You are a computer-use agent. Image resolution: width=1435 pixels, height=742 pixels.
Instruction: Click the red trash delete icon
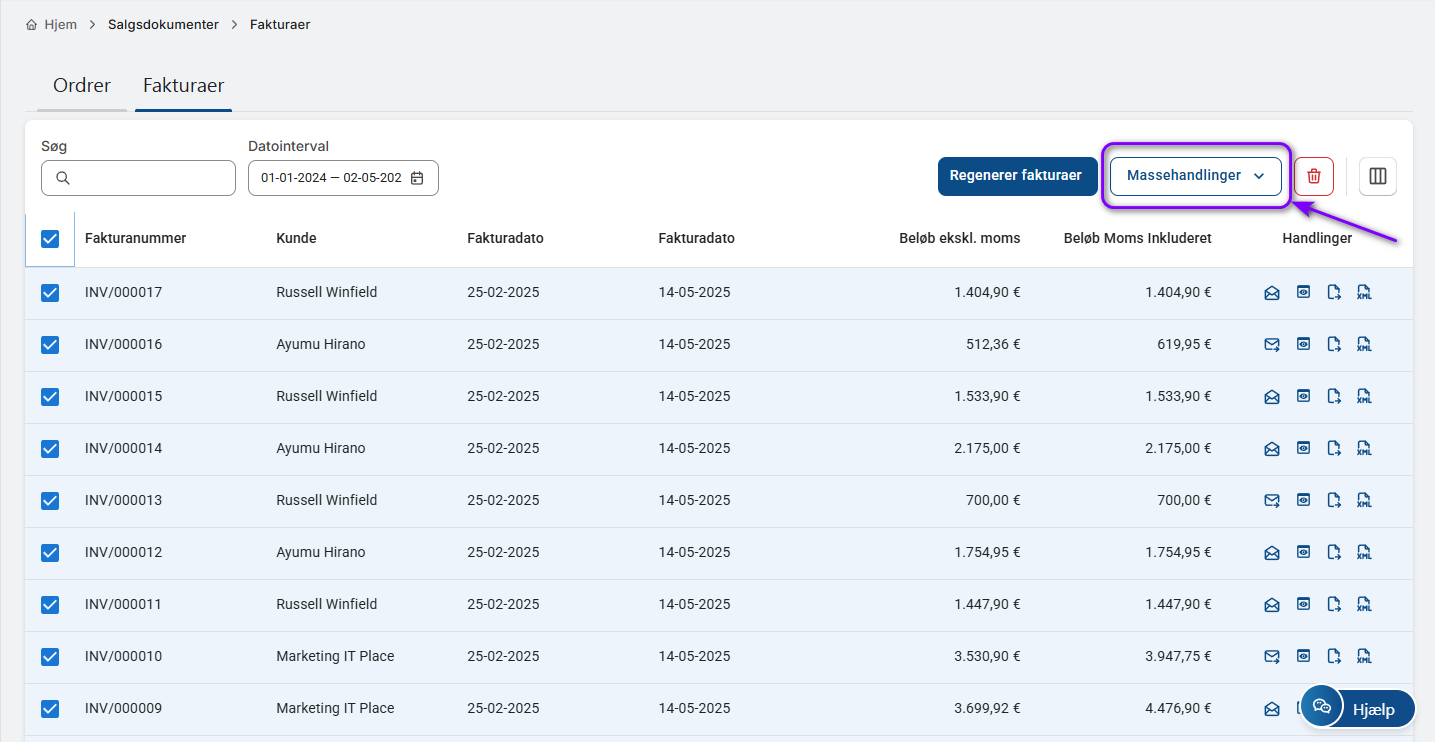[x=1314, y=176]
